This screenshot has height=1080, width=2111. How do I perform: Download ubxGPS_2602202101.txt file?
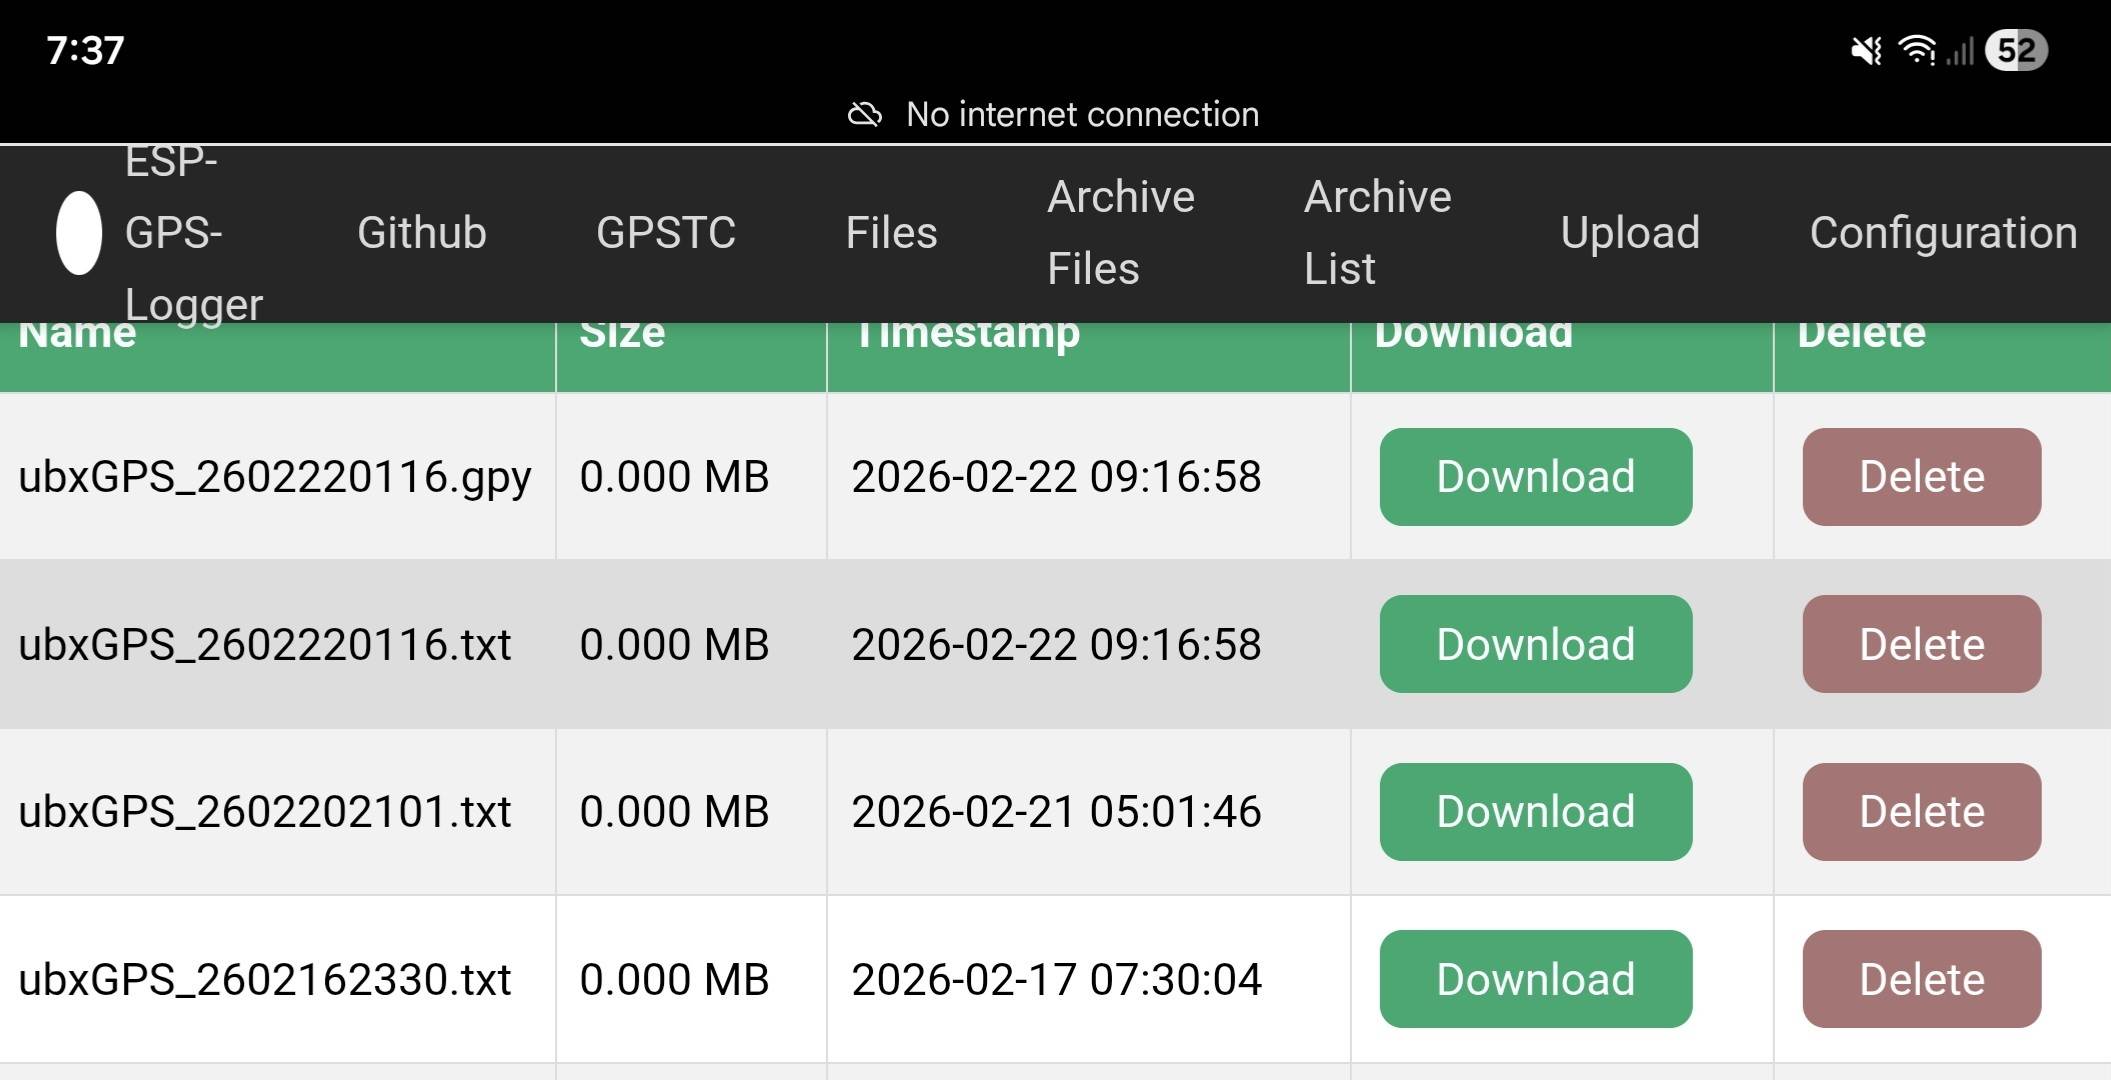click(x=1535, y=812)
